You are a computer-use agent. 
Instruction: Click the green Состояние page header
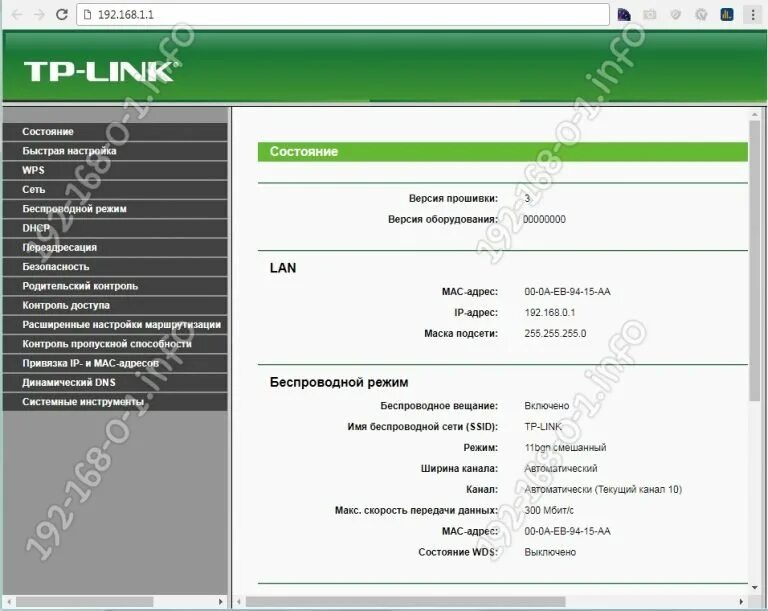coord(503,151)
